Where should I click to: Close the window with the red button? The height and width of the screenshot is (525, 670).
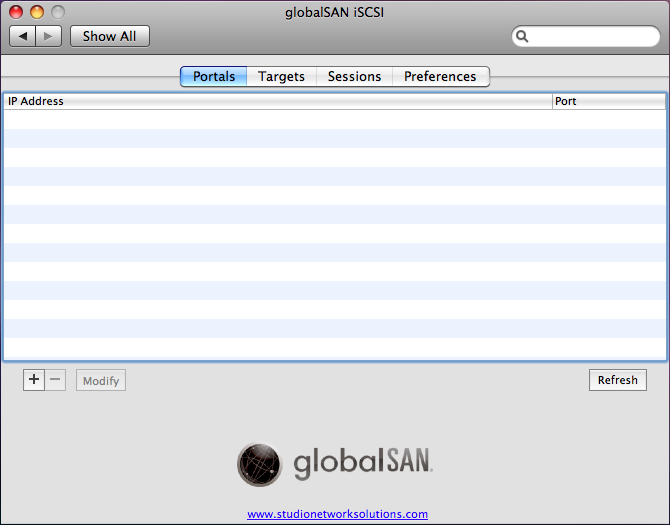tap(16, 12)
